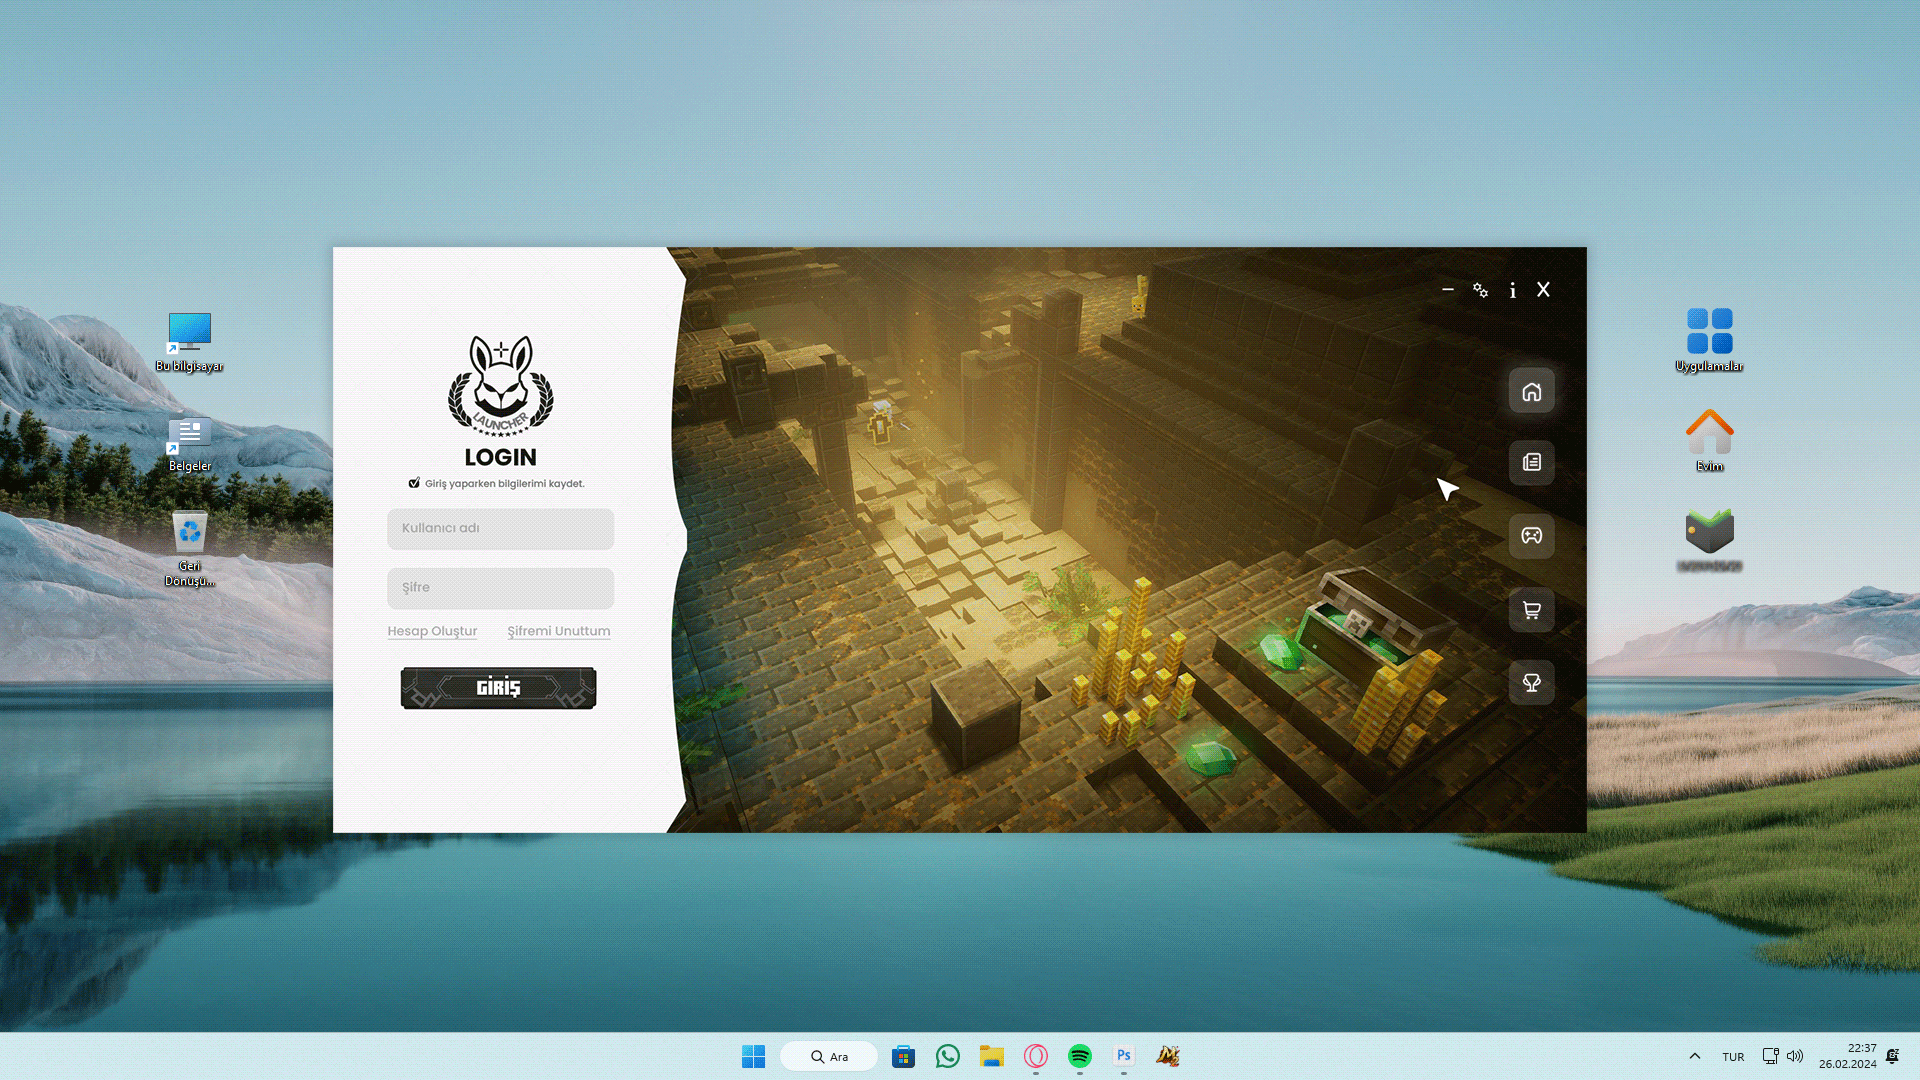This screenshot has height=1080, width=1920.
Task: Click the GİRİŞ login button
Action: 498,688
